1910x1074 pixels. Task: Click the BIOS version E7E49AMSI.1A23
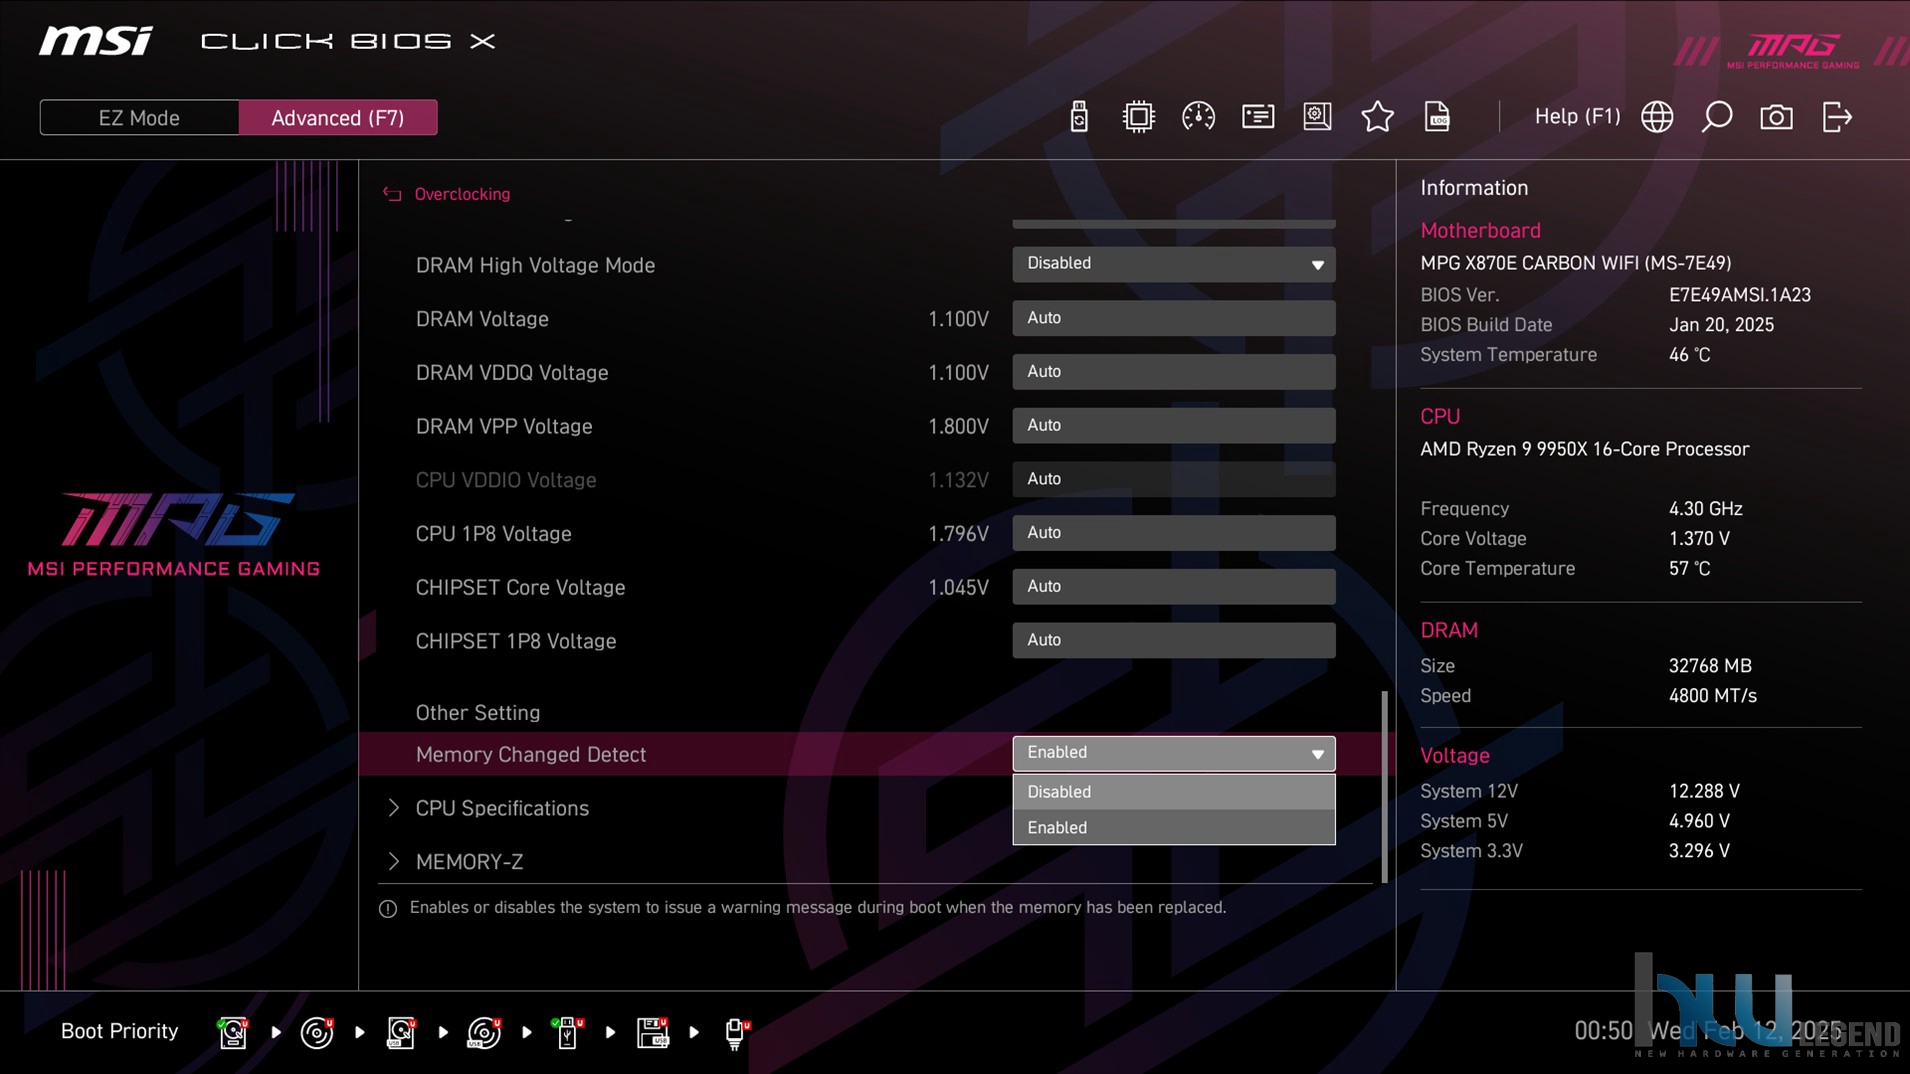(x=1739, y=295)
